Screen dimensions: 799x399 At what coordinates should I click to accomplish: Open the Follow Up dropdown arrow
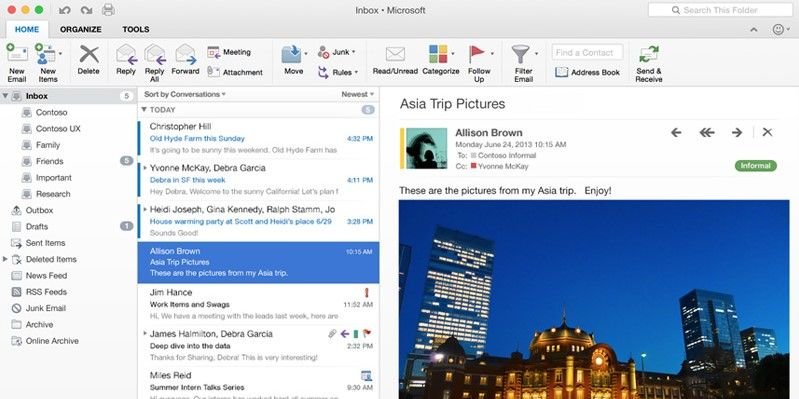[x=492, y=53]
